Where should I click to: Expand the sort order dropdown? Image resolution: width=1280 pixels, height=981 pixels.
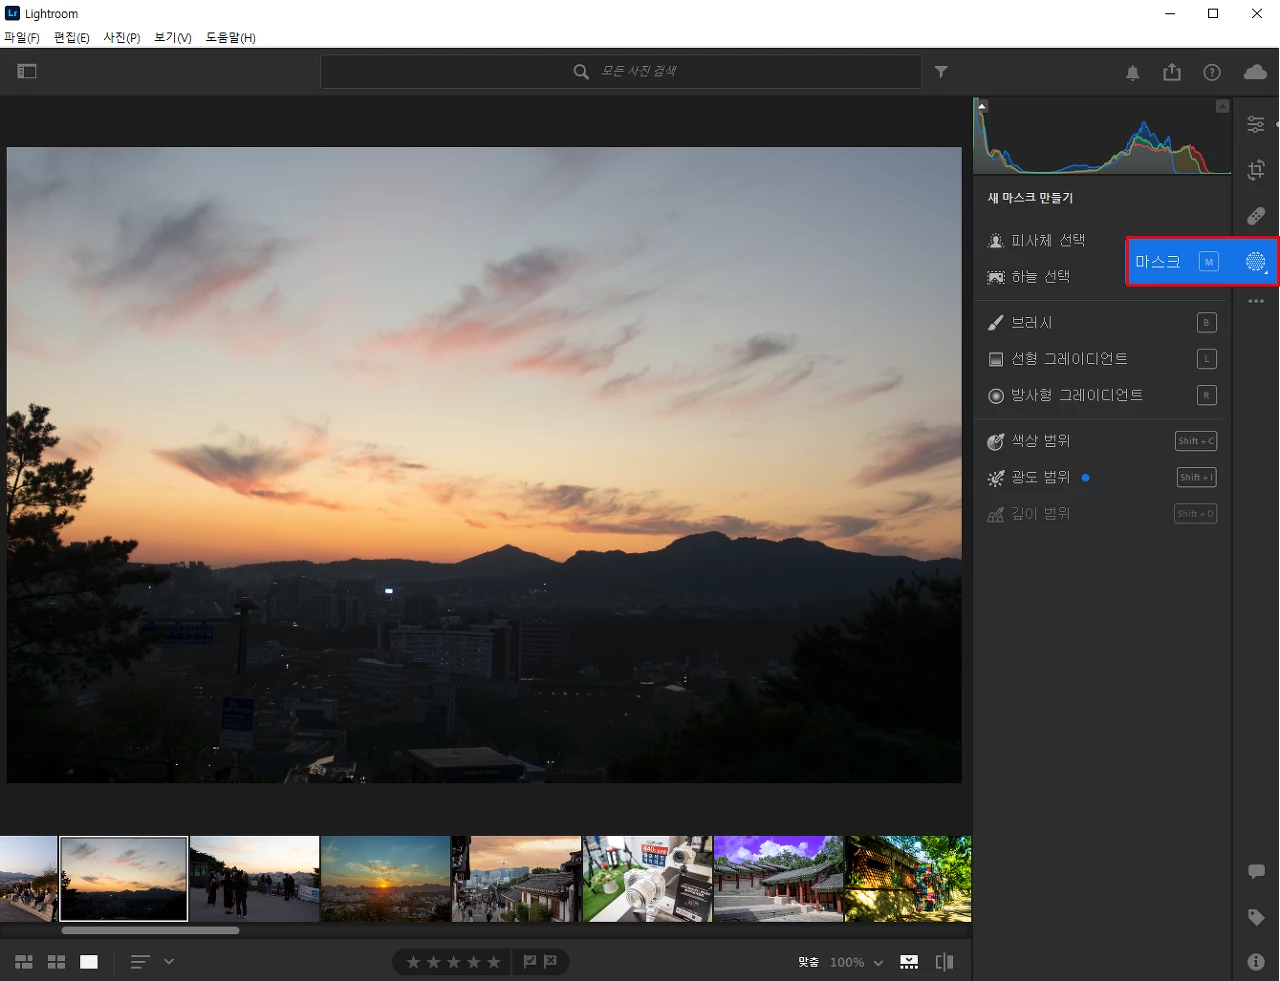coord(169,961)
